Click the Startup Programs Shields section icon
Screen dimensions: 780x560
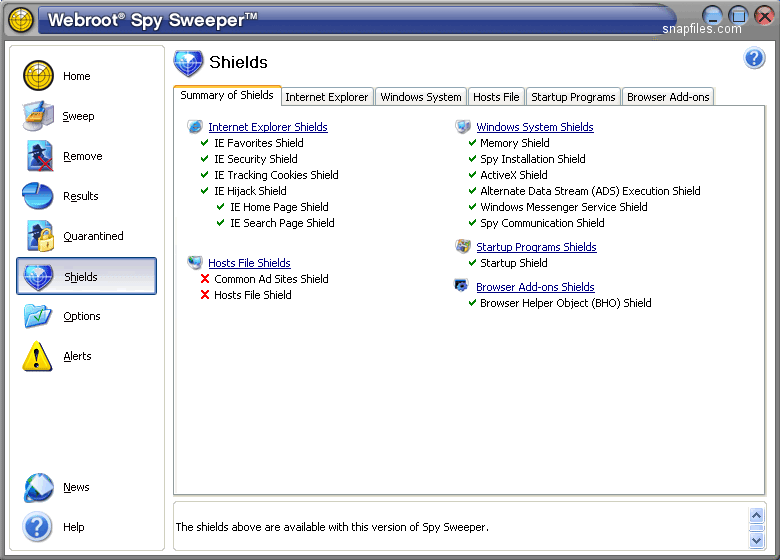pyautogui.click(x=463, y=246)
